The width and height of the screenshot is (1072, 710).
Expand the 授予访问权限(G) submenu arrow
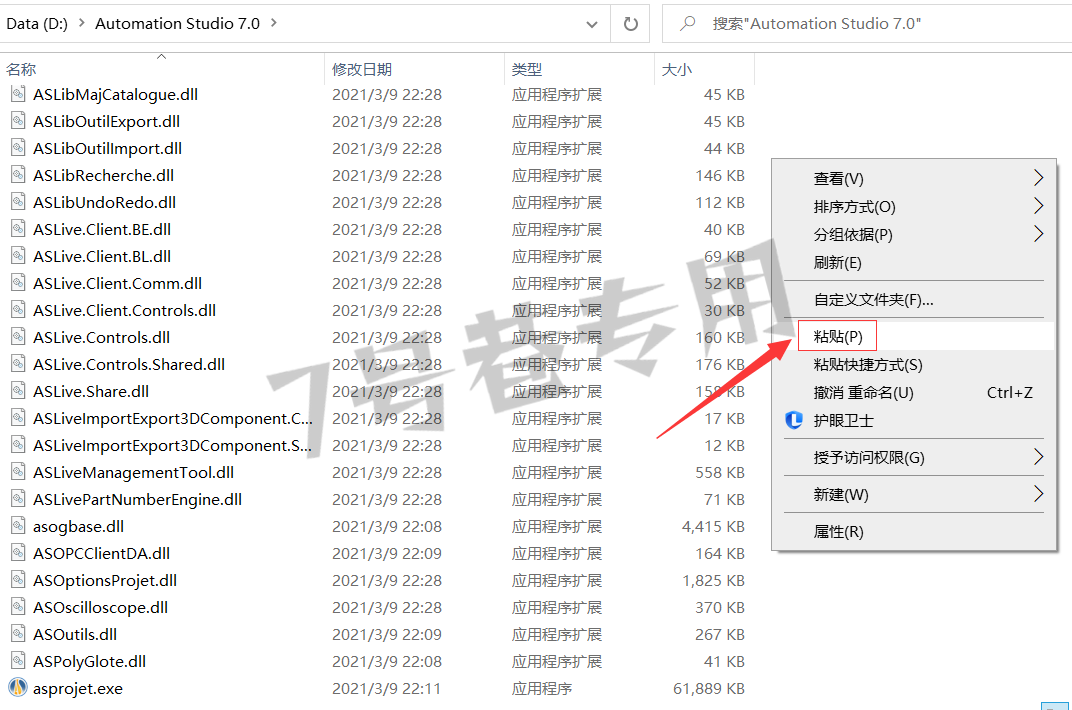coord(1038,456)
